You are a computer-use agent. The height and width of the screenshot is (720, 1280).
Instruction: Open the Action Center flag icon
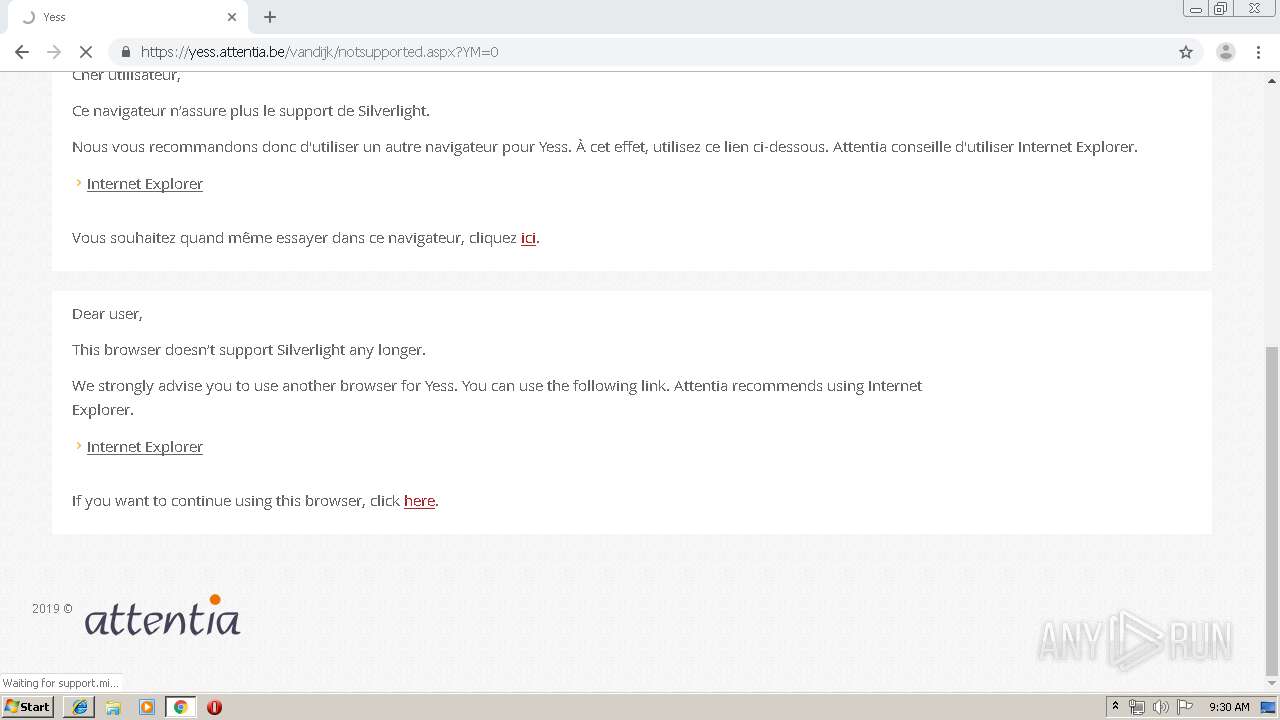point(1185,707)
